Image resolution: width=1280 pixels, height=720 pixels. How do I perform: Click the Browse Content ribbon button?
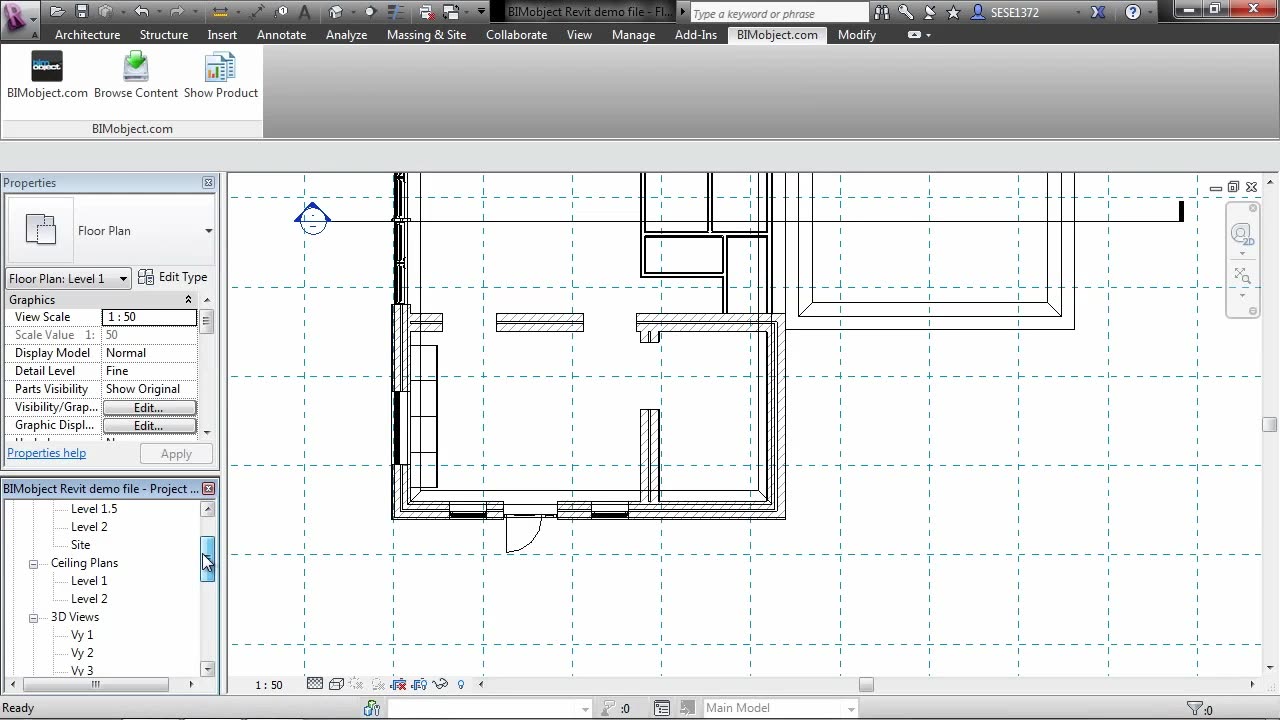pos(136,76)
